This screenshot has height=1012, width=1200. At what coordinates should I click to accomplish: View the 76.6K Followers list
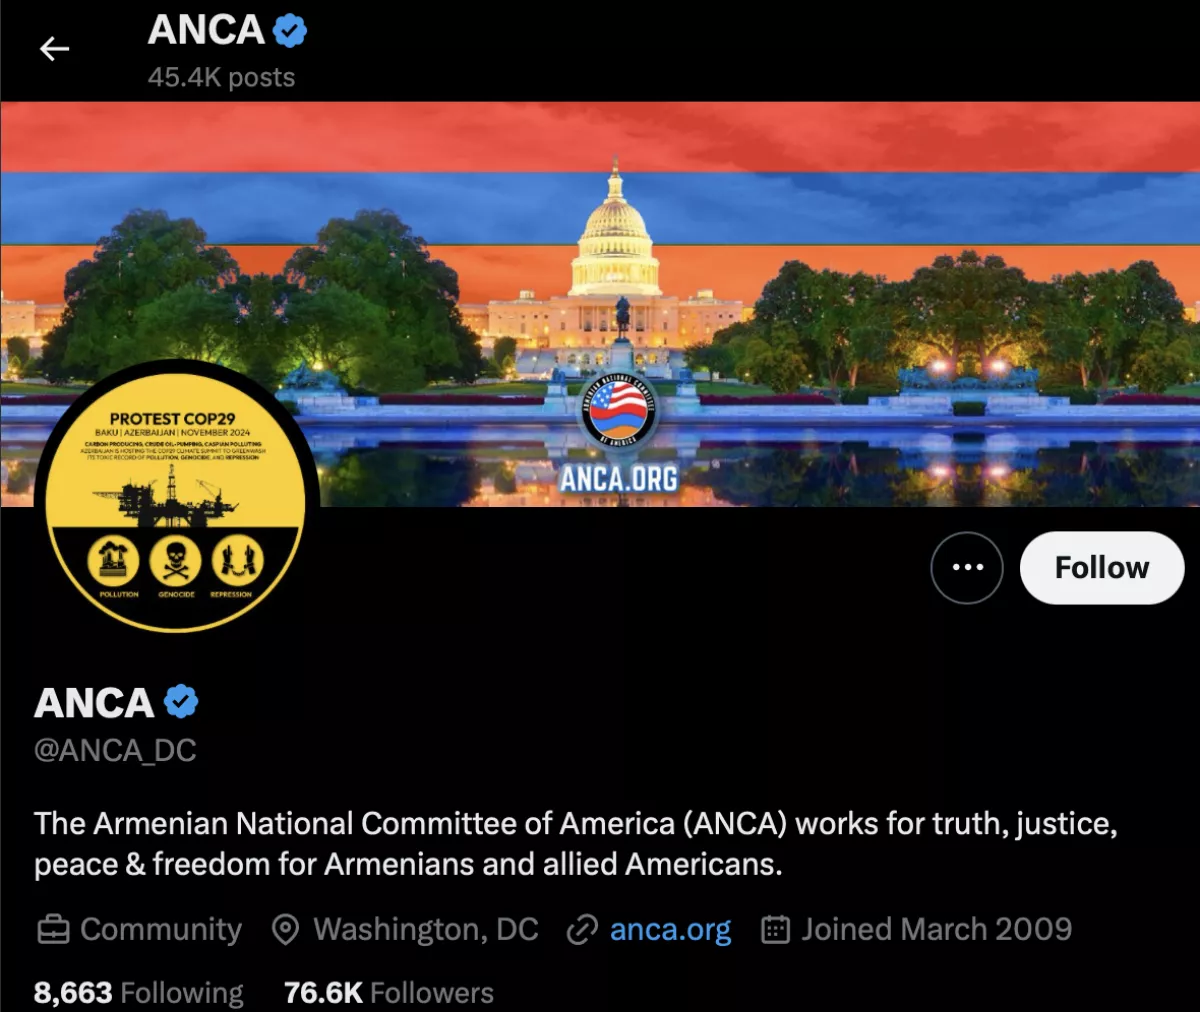pos(389,992)
